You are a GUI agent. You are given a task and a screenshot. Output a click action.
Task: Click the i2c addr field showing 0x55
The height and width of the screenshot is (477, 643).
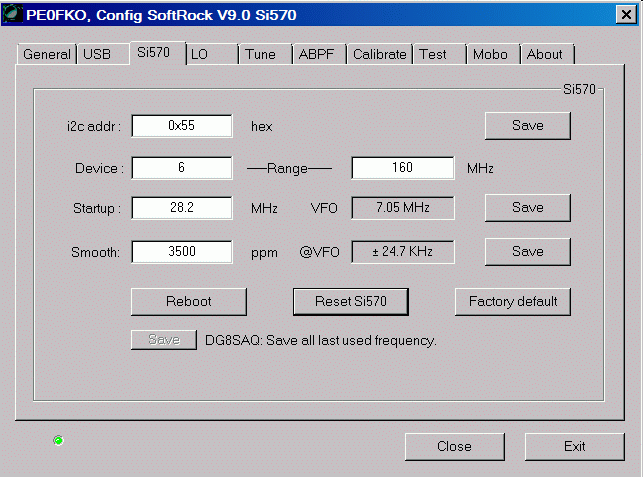[182, 126]
